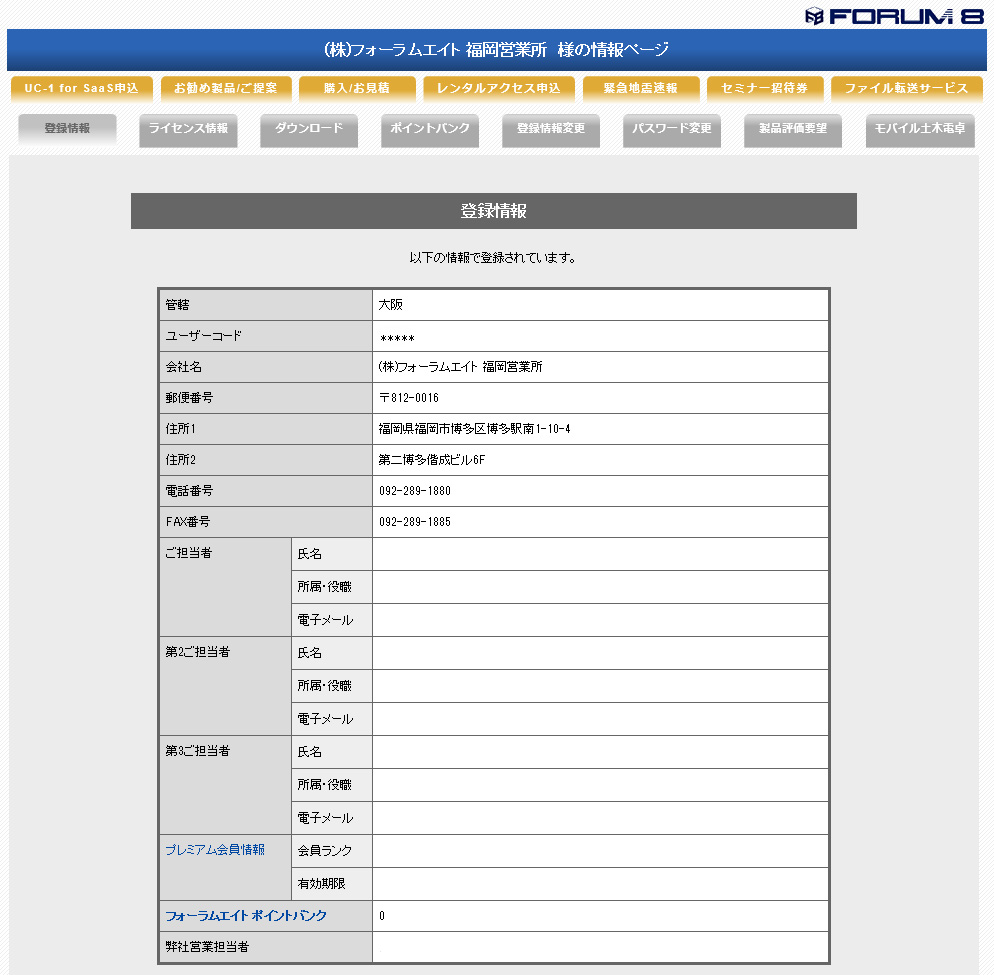Click the 住所1 row label
Viewport: 994px width, 975px height.
pos(181,429)
